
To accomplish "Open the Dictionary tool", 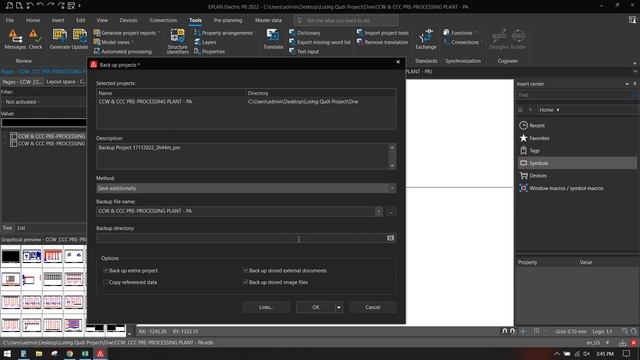I will (304, 33).
